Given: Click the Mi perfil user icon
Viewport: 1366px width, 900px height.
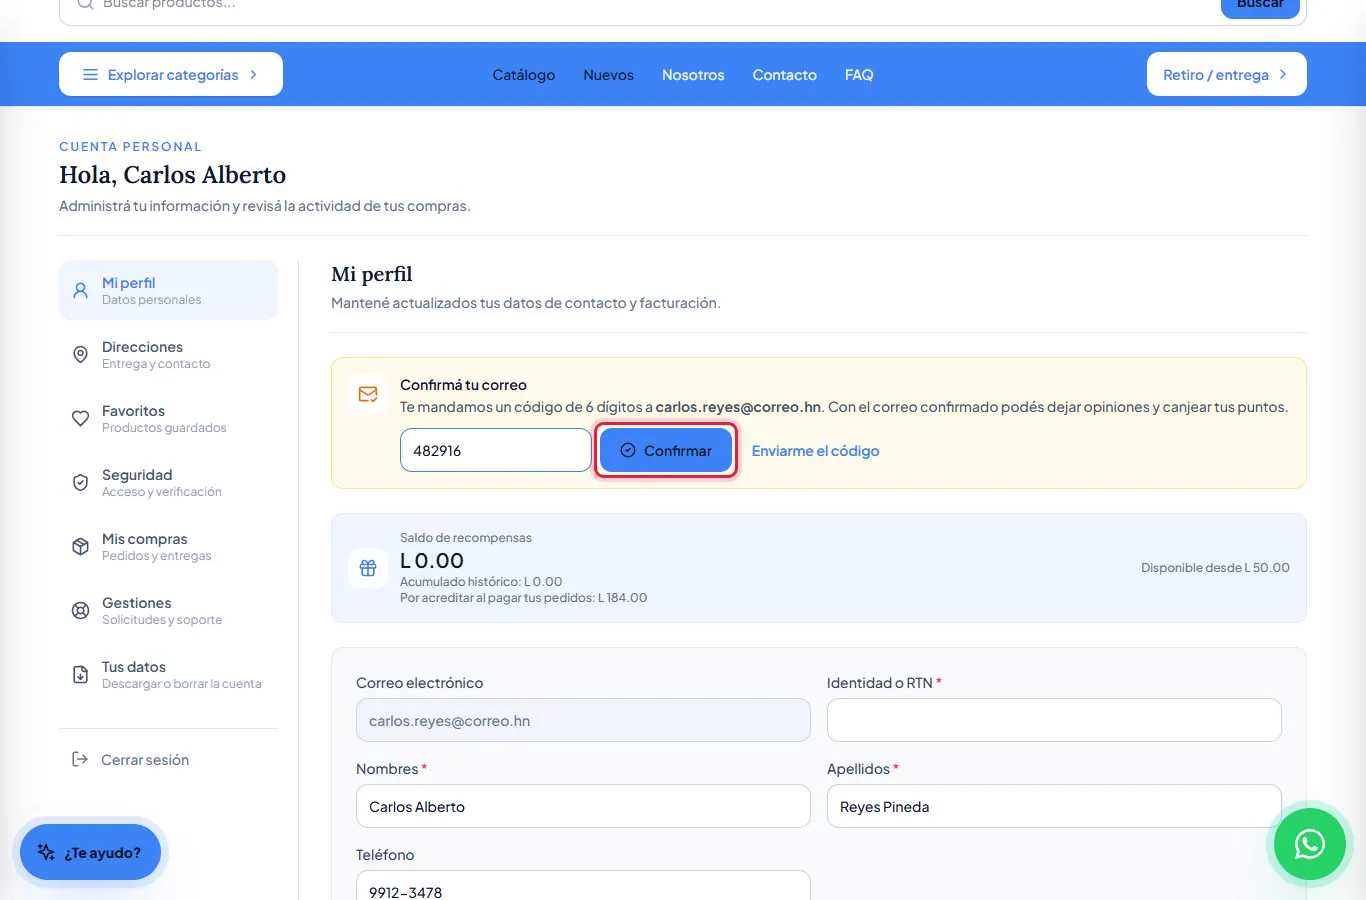Looking at the screenshot, I should pyautogui.click(x=81, y=291).
